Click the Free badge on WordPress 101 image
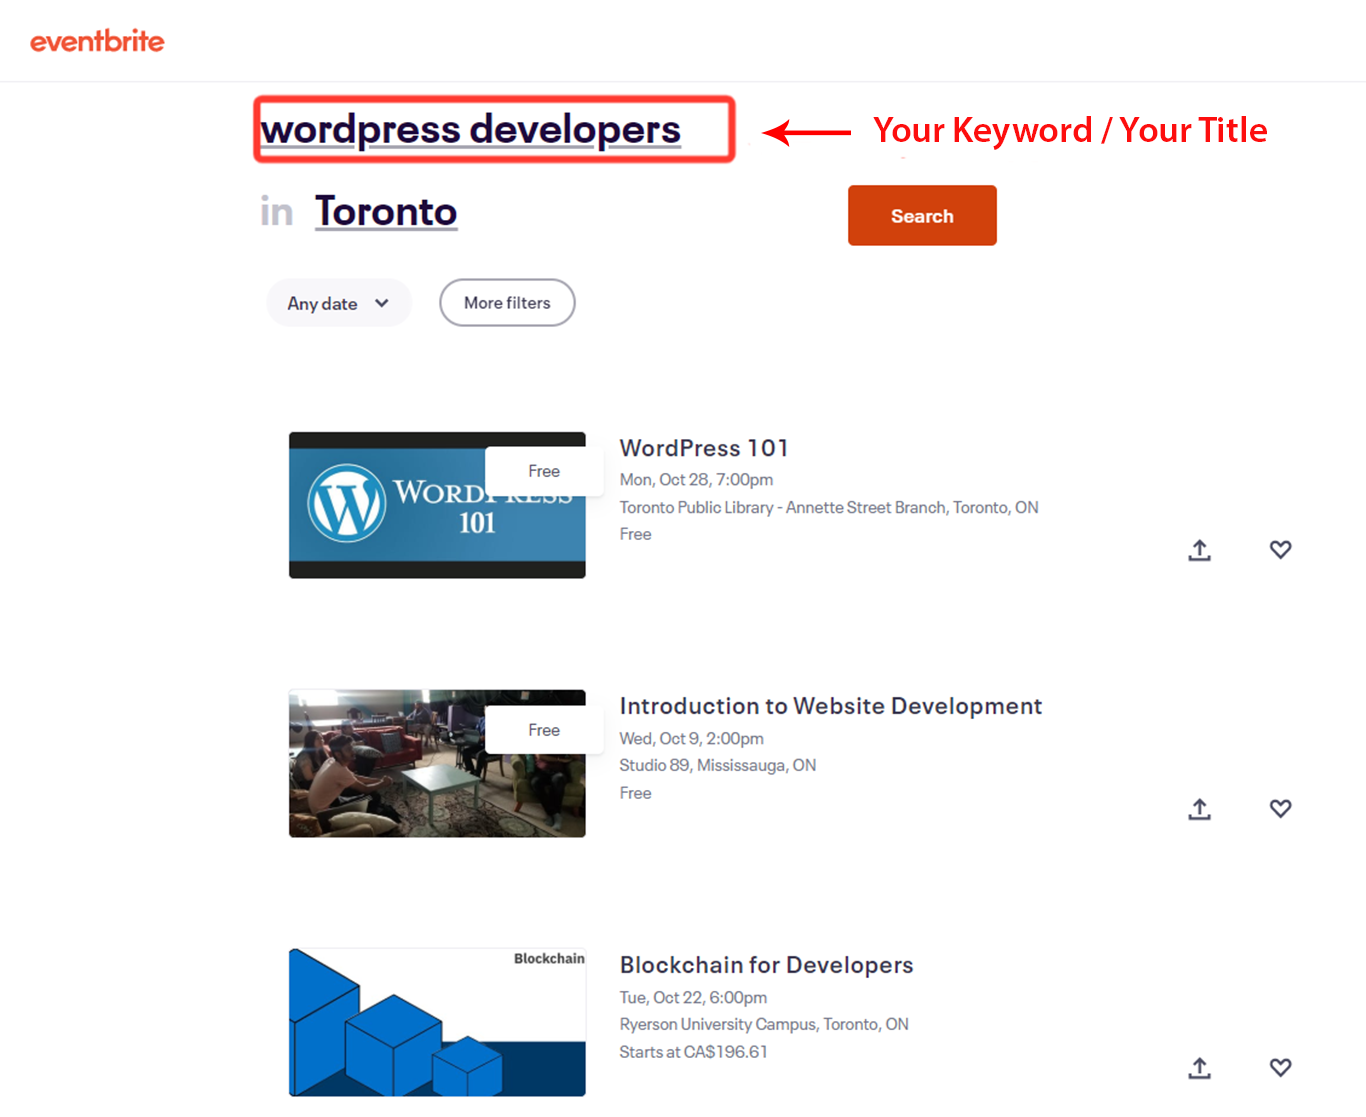This screenshot has height=1117, width=1366. point(544,471)
